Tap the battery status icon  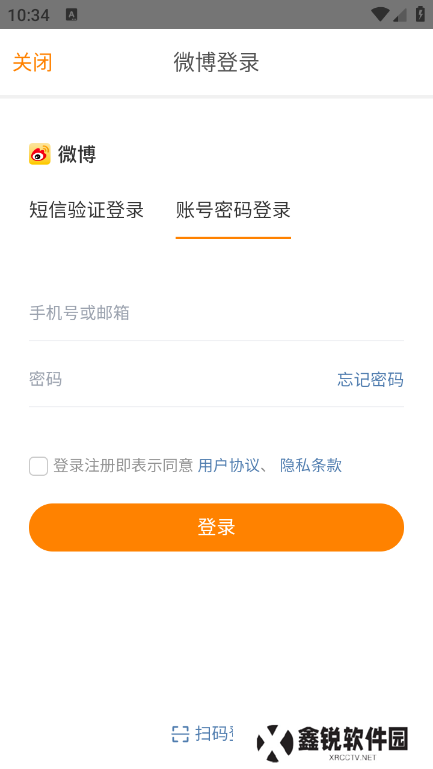[420, 14]
